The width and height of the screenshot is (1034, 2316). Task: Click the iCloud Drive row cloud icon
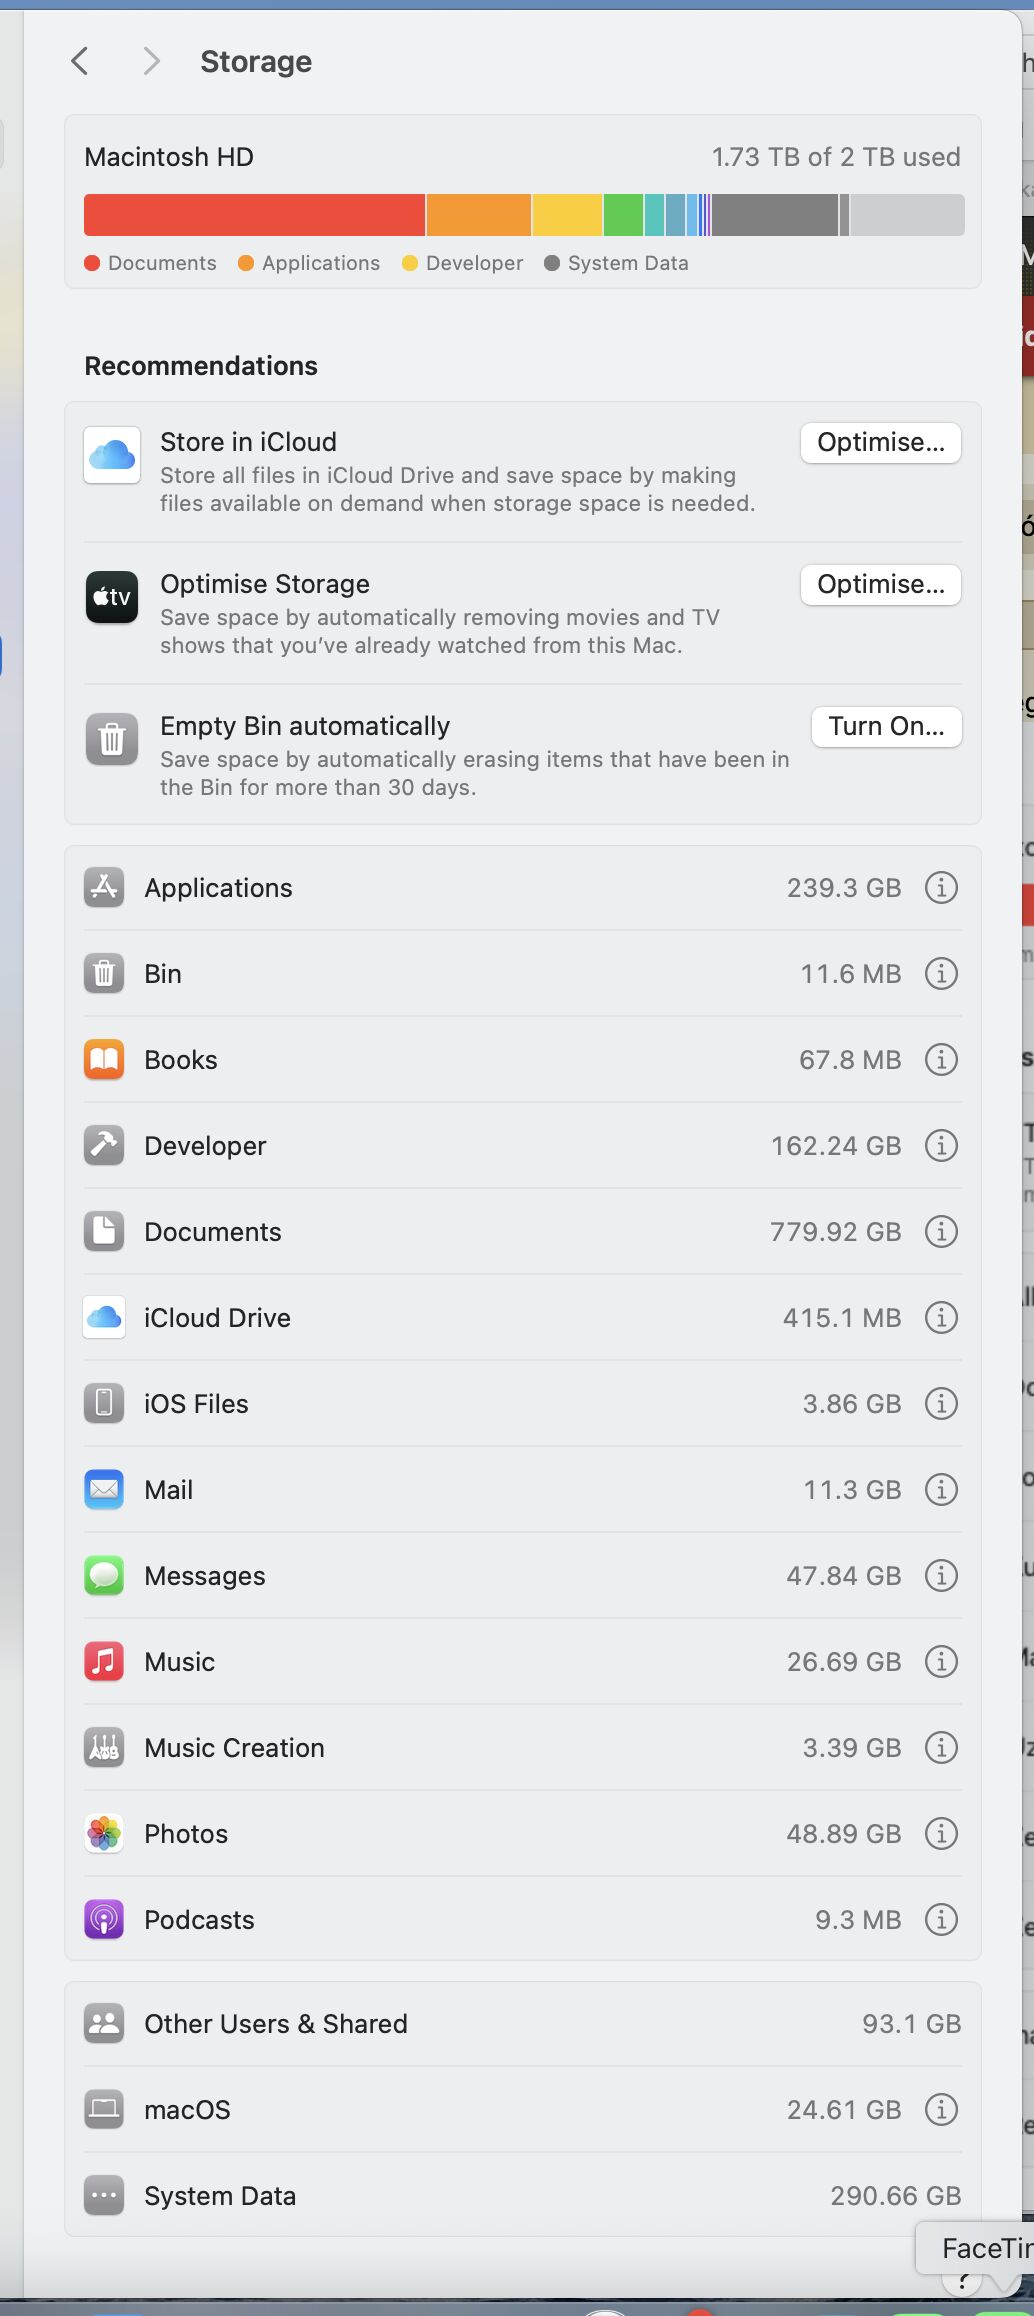104,1317
